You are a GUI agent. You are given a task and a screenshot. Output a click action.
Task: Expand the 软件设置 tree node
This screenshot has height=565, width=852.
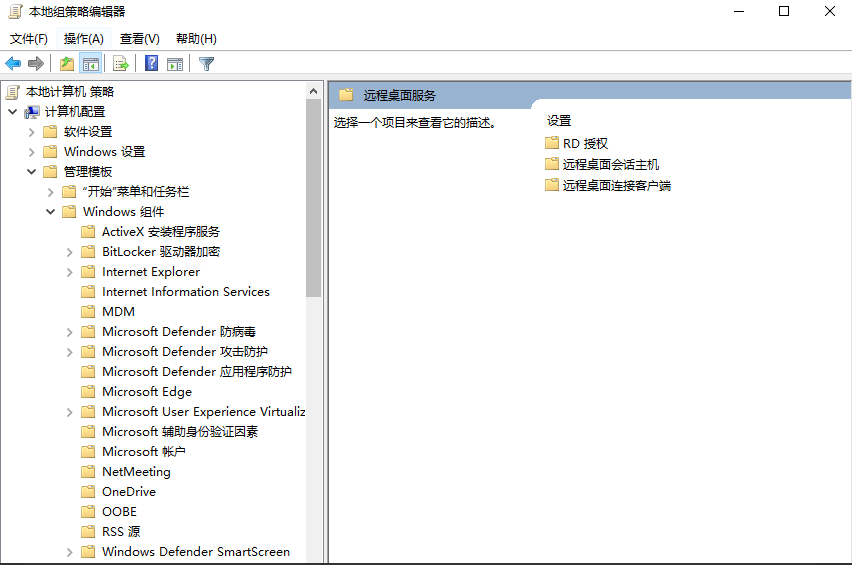tap(31, 132)
